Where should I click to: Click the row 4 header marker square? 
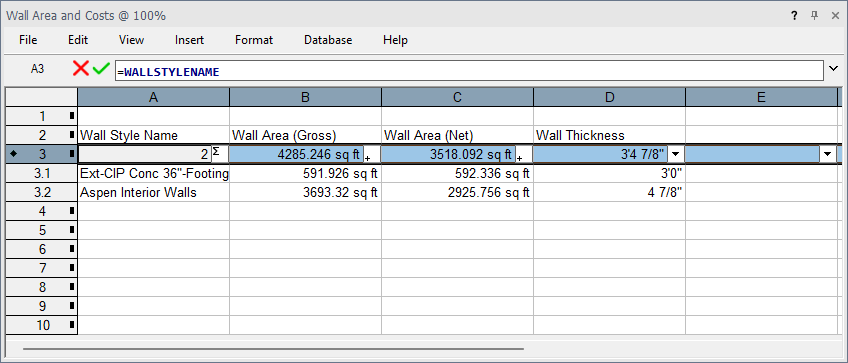pos(72,211)
